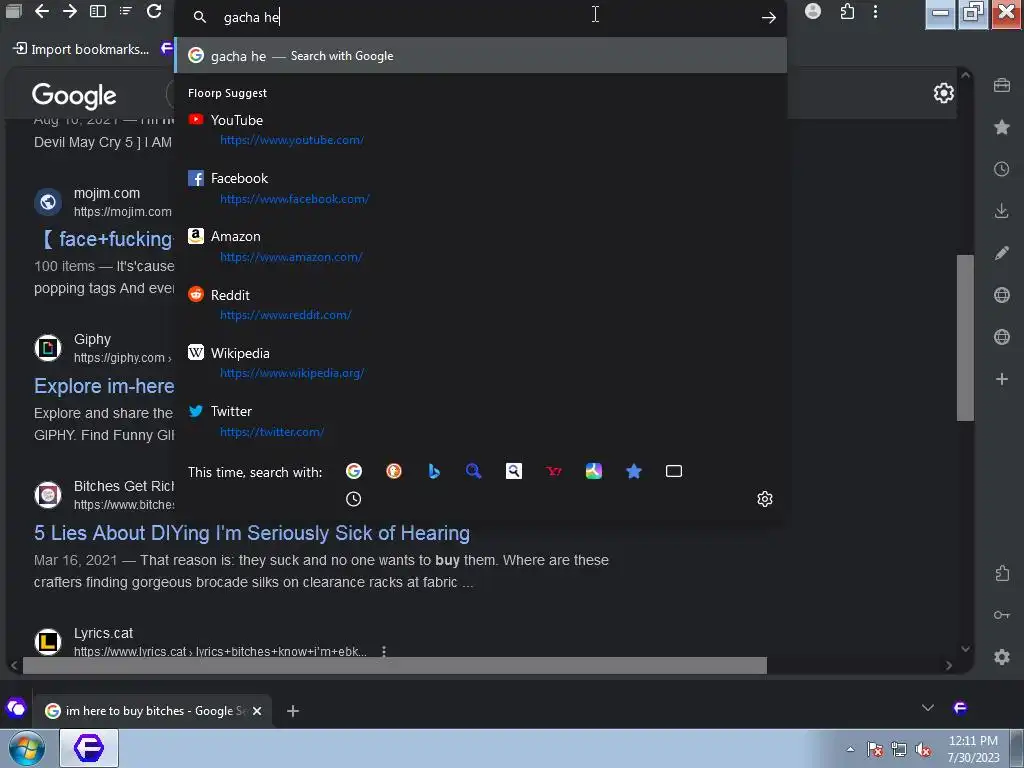The width and height of the screenshot is (1024, 768).
Task: Open downloads icon in right sidebar
Action: (x=1002, y=211)
